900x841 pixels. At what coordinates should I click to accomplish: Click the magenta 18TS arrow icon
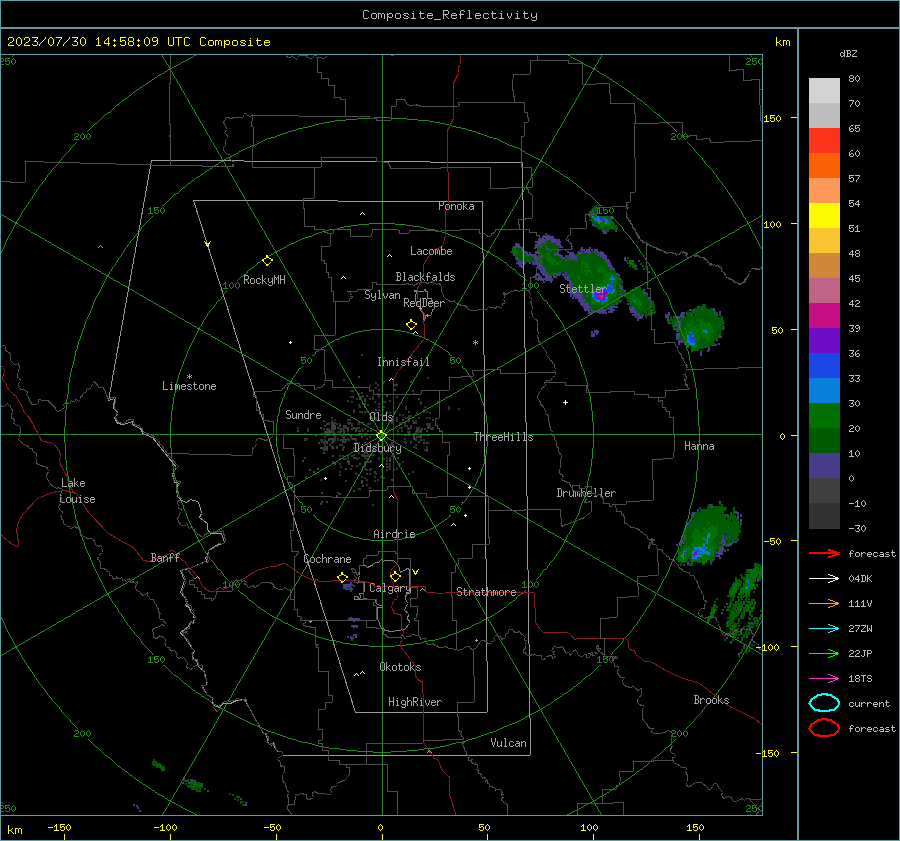[x=824, y=679]
